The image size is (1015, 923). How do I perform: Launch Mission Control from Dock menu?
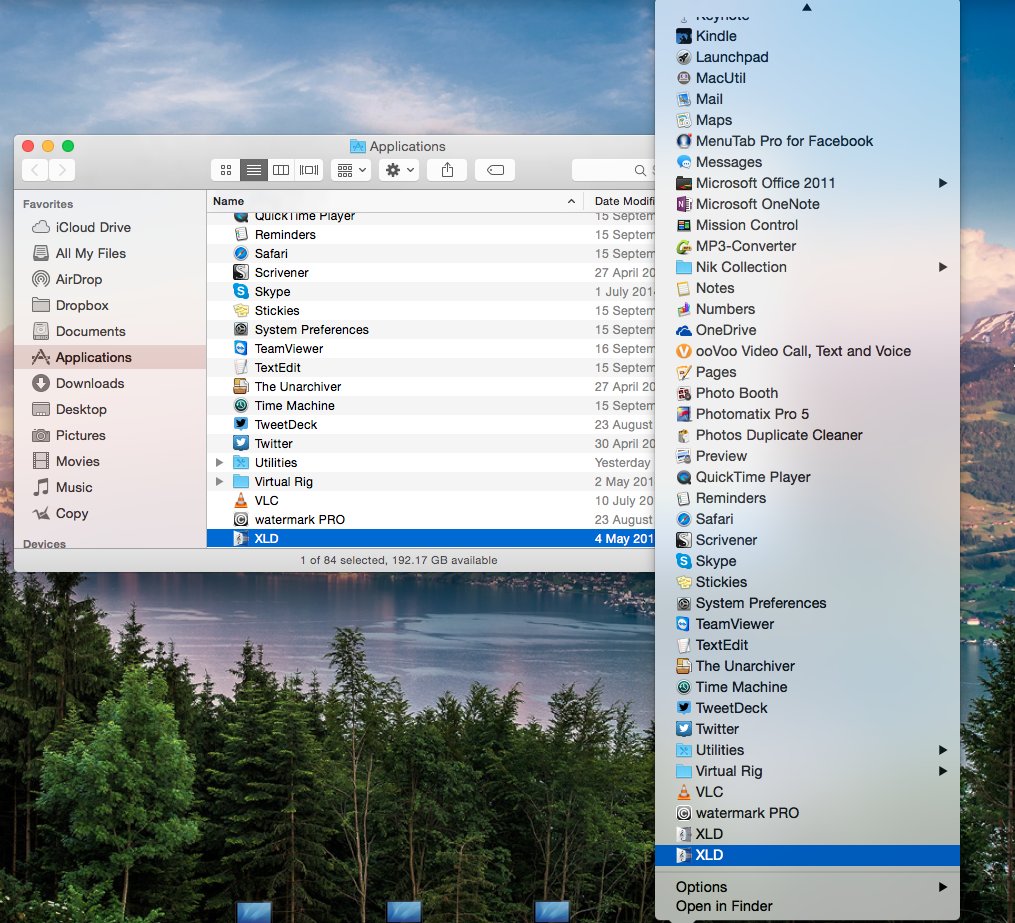tap(807, 225)
